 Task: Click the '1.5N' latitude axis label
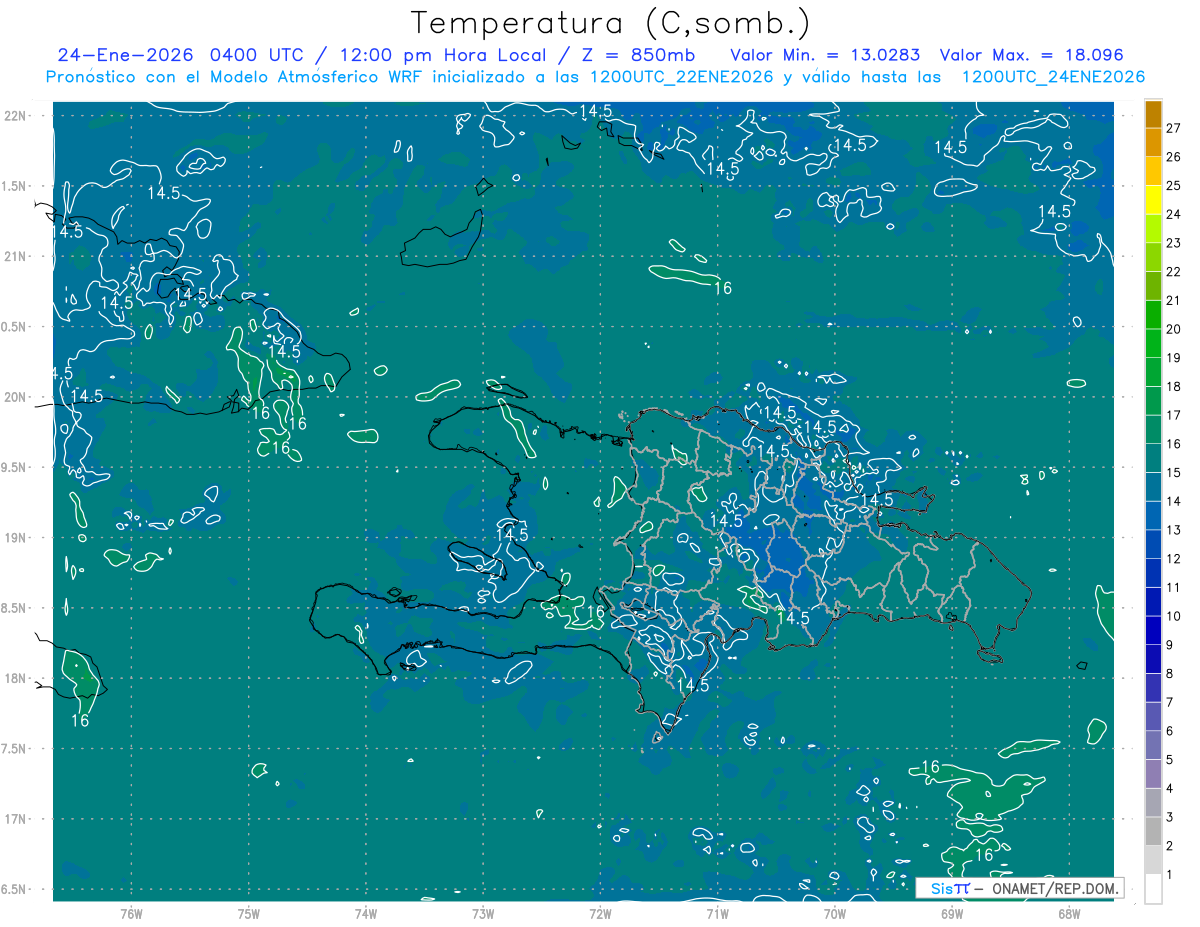pyautogui.click(x=15, y=186)
